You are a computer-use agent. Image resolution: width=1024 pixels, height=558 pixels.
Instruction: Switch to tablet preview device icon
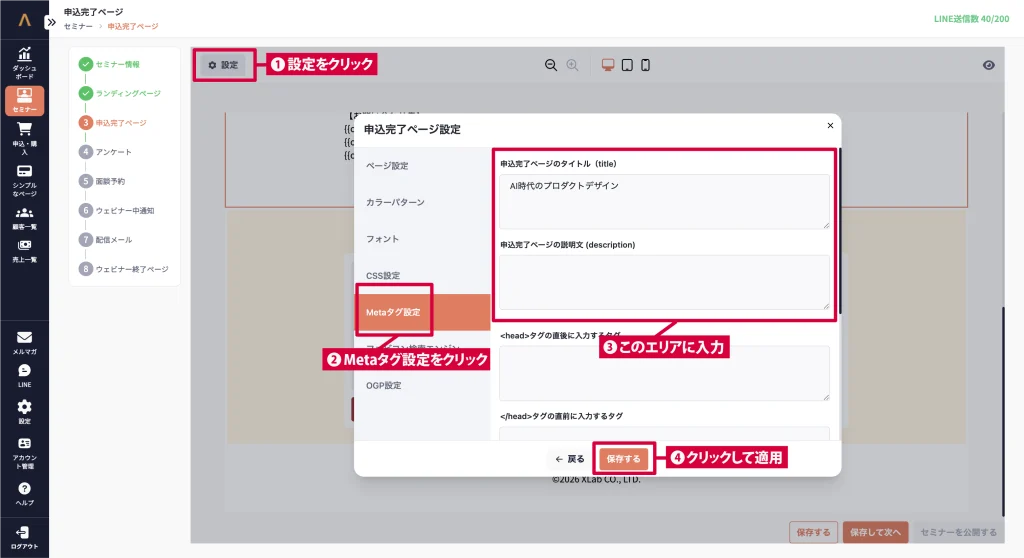627,65
